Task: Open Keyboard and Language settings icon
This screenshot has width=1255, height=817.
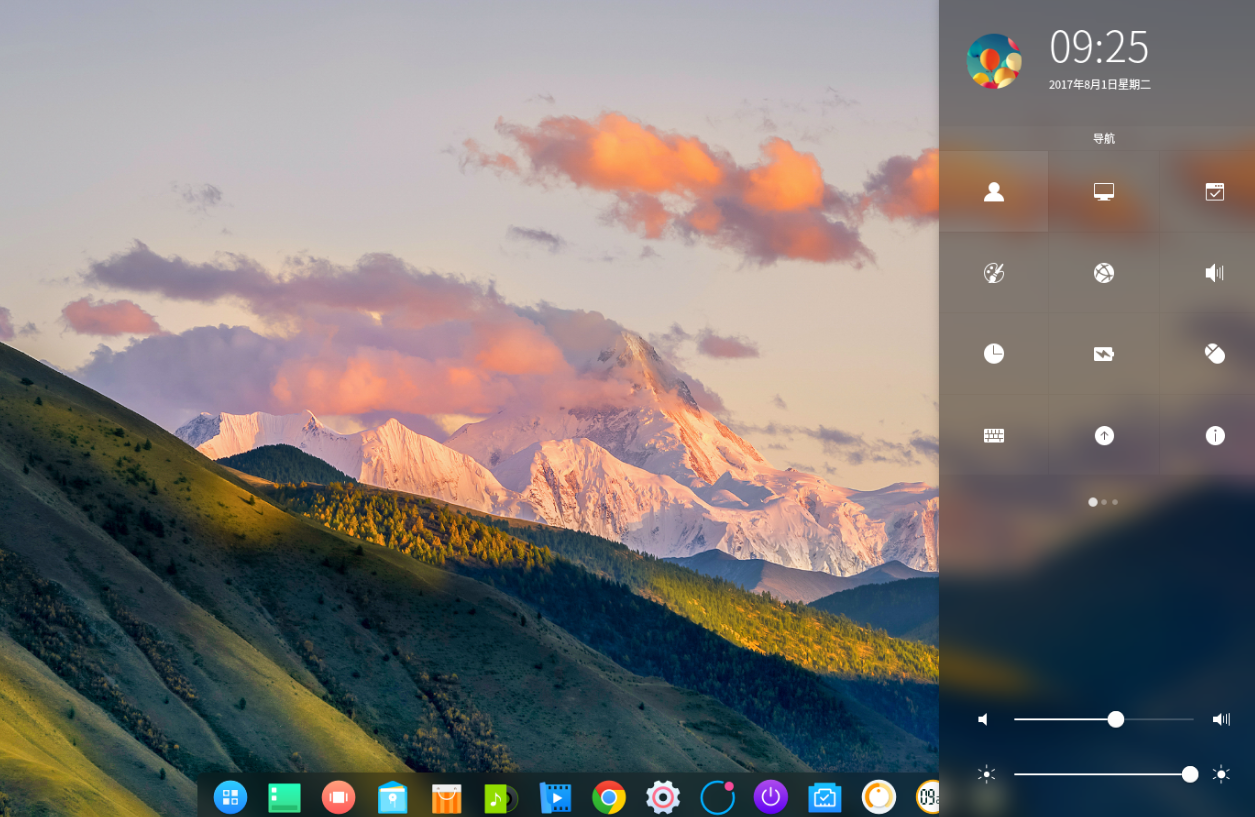Action: point(993,435)
